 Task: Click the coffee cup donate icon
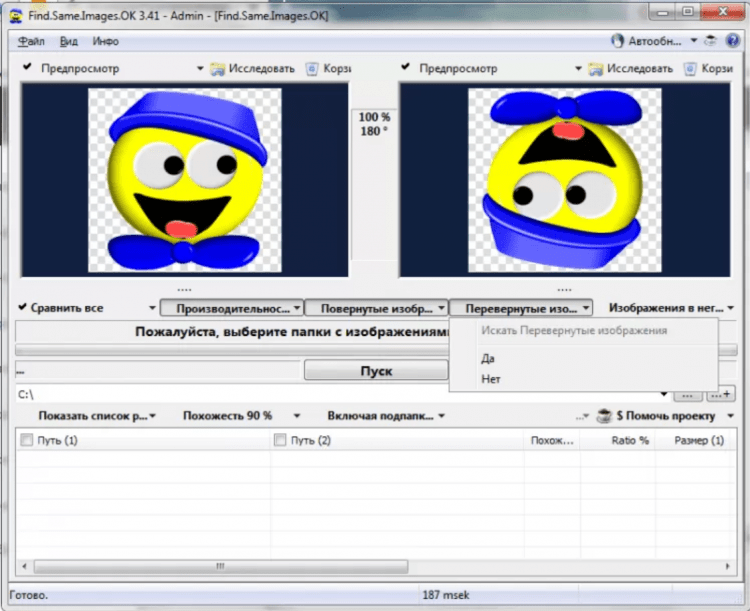coord(604,416)
